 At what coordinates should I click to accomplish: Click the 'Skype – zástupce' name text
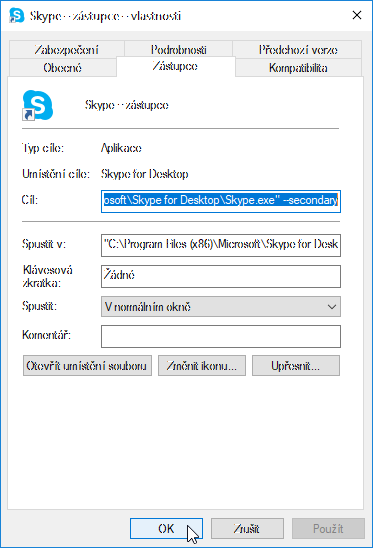coord(127,105)
